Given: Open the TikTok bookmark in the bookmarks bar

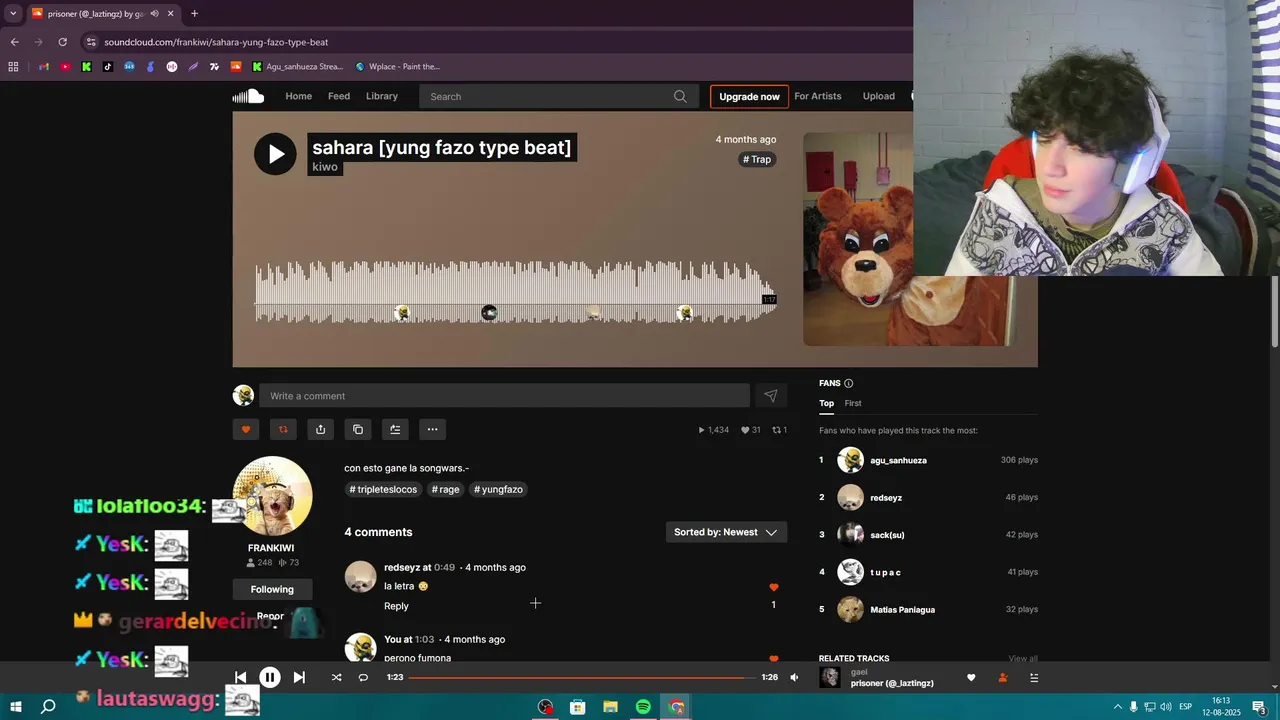Looking at the screenshot, I should coord(108,67).
